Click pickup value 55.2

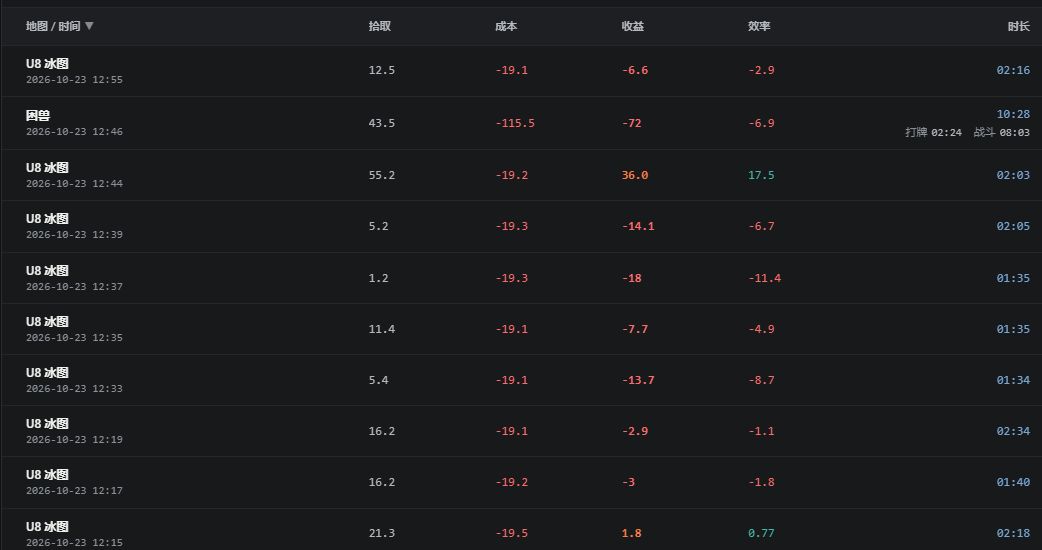pyautogui.click(x=381, y=175)
